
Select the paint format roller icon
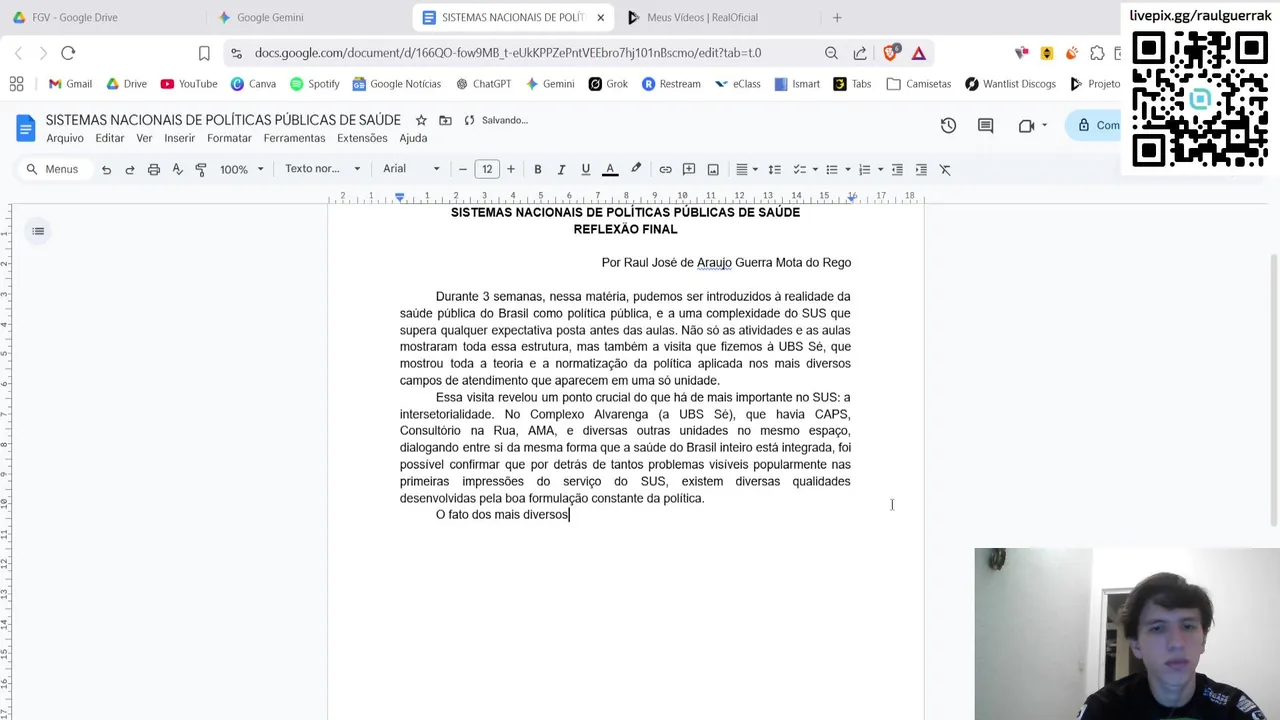tap(201, 170)
